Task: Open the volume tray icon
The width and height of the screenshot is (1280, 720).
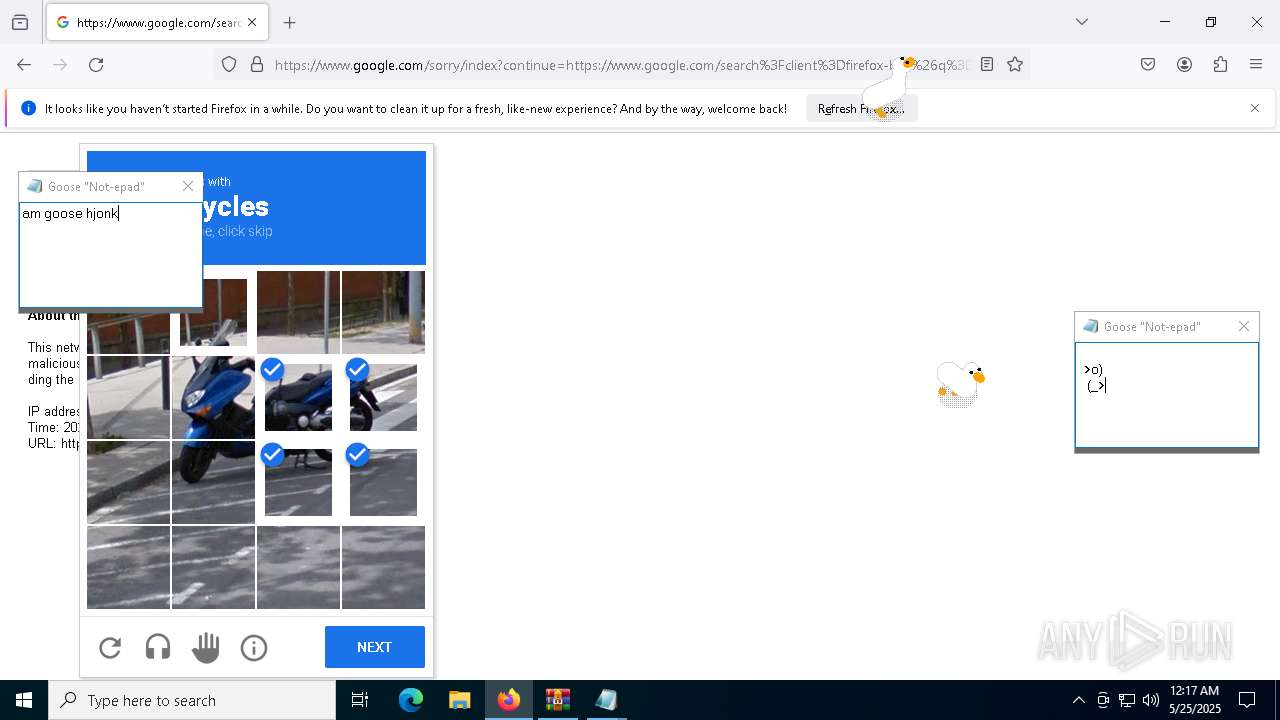Action: [1151, 700]
